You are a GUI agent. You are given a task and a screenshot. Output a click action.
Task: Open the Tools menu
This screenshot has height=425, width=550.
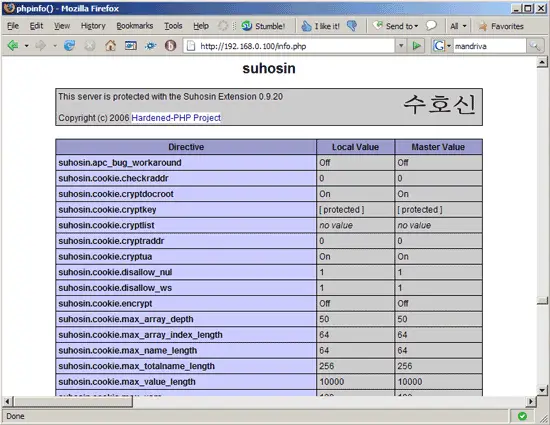(173, 26)
